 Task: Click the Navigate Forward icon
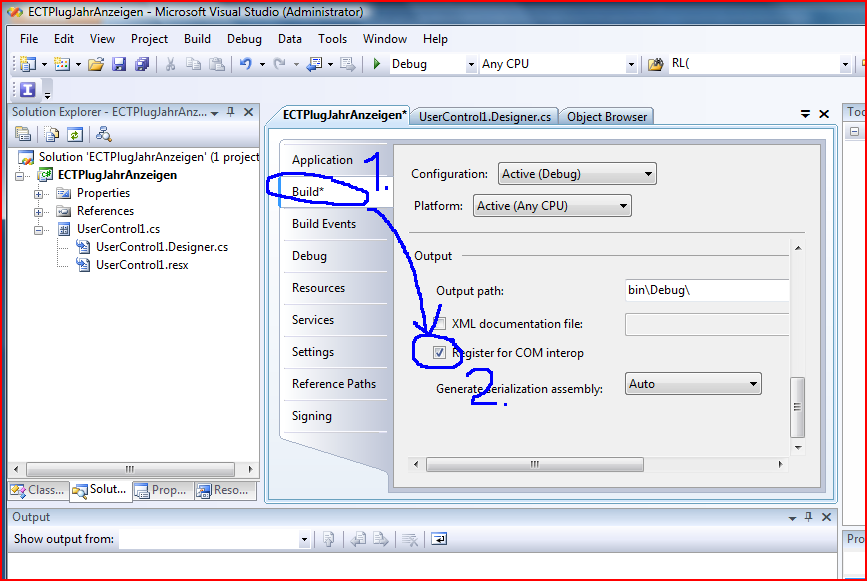pos(348,64)
